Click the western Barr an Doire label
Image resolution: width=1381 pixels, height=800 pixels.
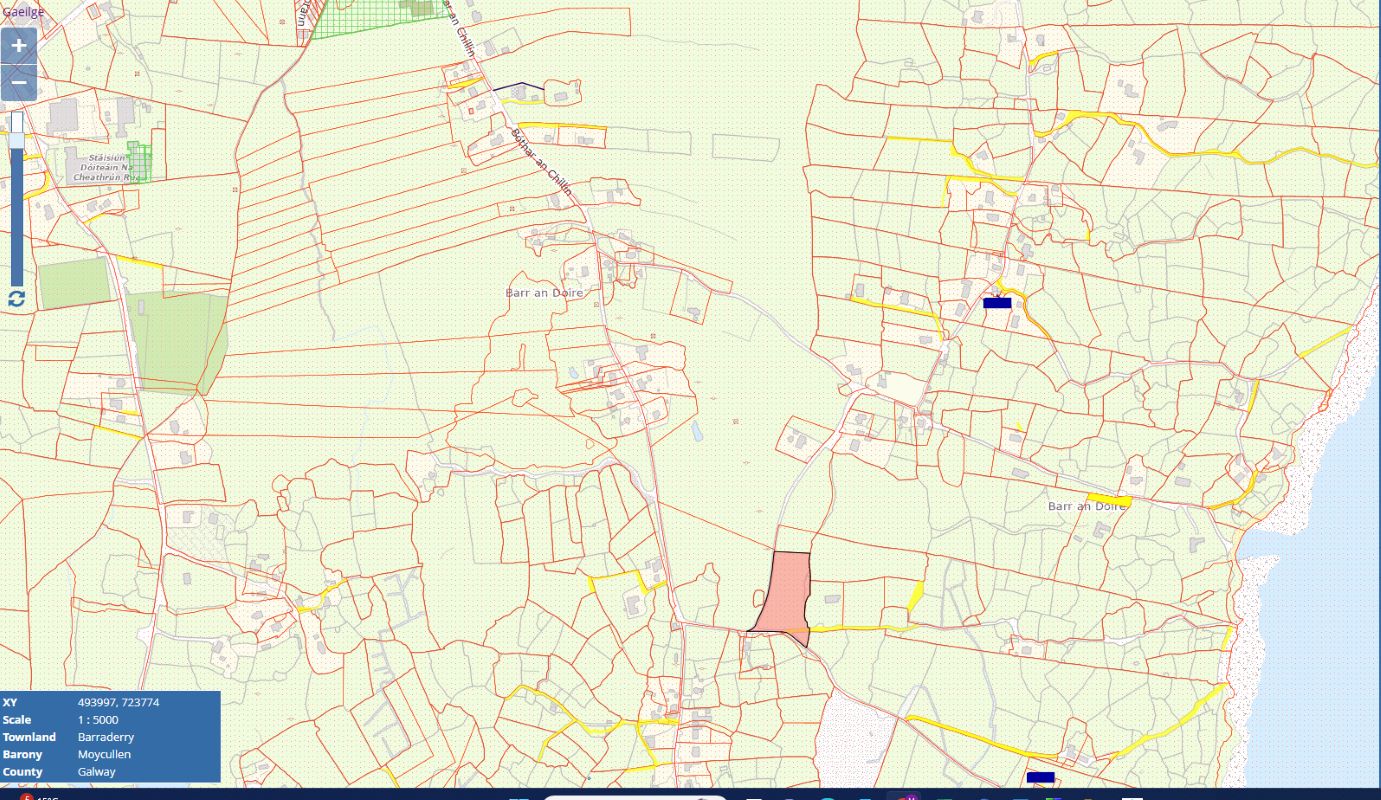[544, 290]
